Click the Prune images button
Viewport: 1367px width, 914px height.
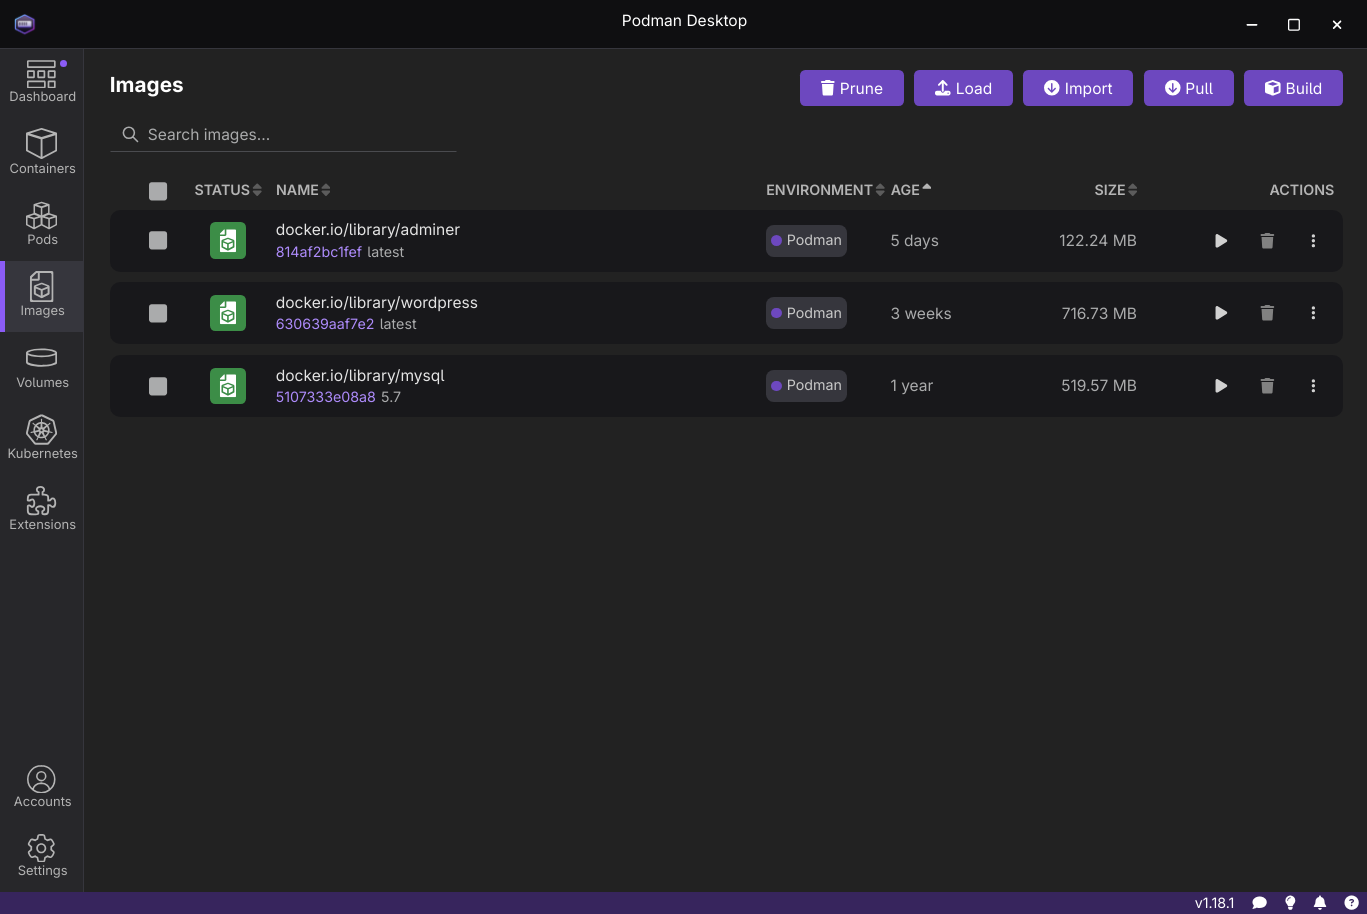click(x=852, y=88)
